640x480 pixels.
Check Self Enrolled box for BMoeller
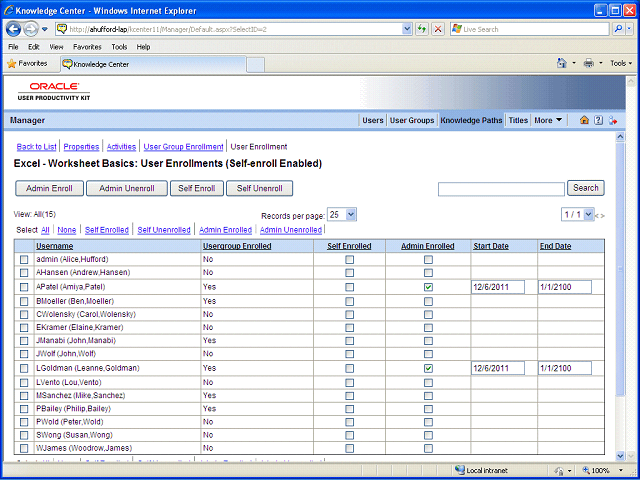point(349,302)
